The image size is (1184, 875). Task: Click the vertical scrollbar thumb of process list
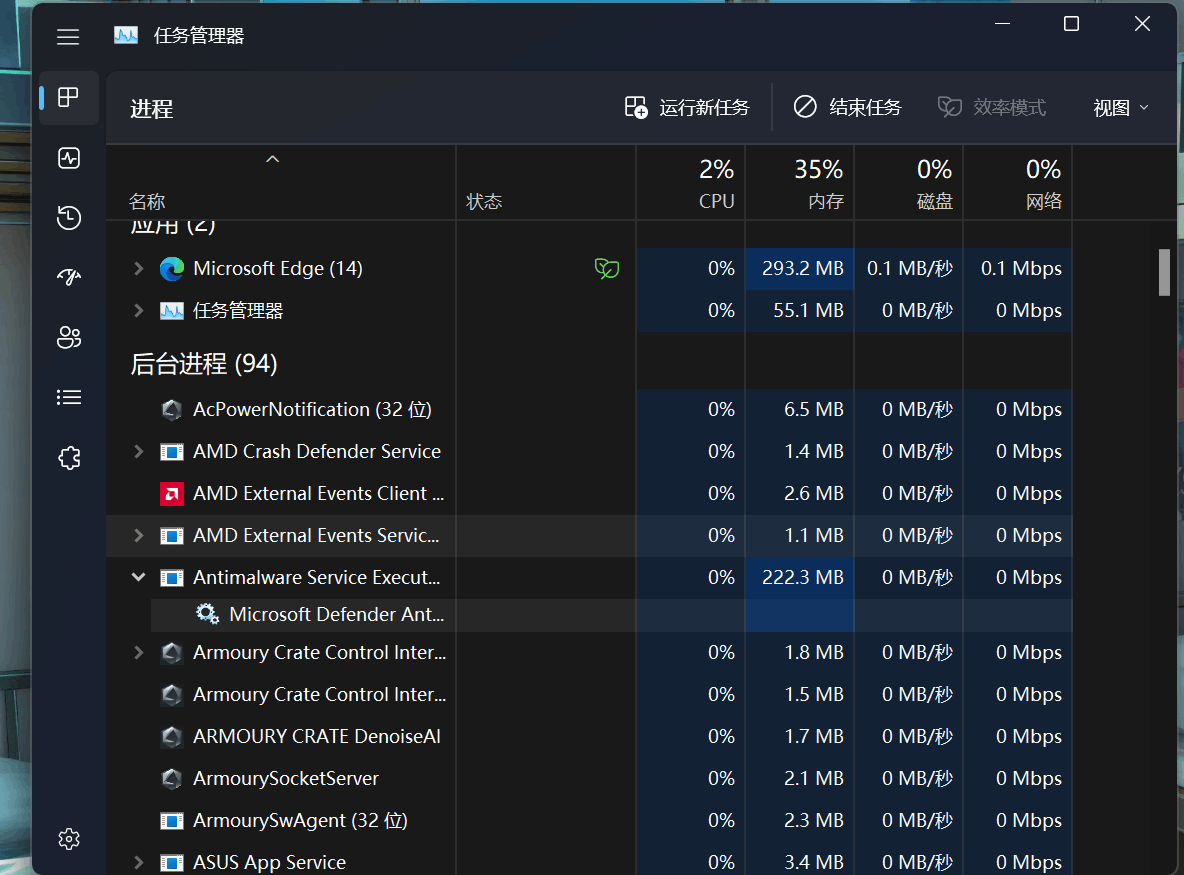tap(1164, 273)
